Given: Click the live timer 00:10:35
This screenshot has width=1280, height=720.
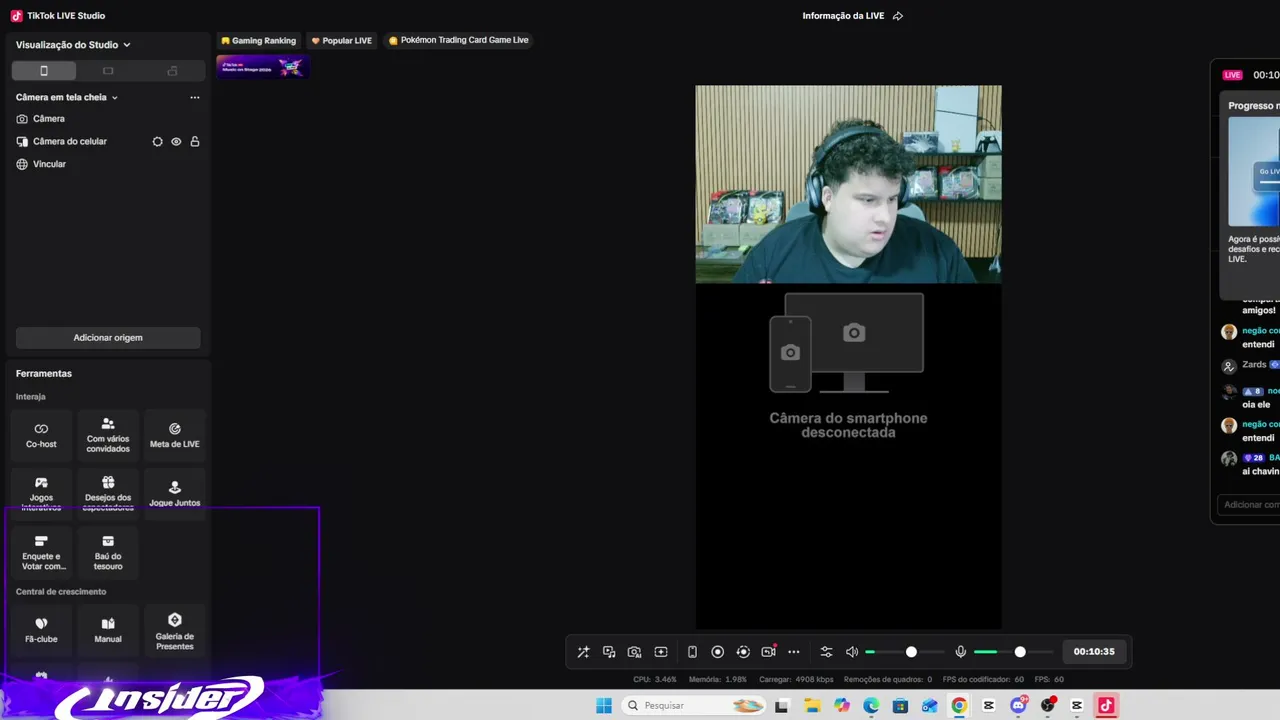Looking at the screenshot, I should coord(1094,652).
